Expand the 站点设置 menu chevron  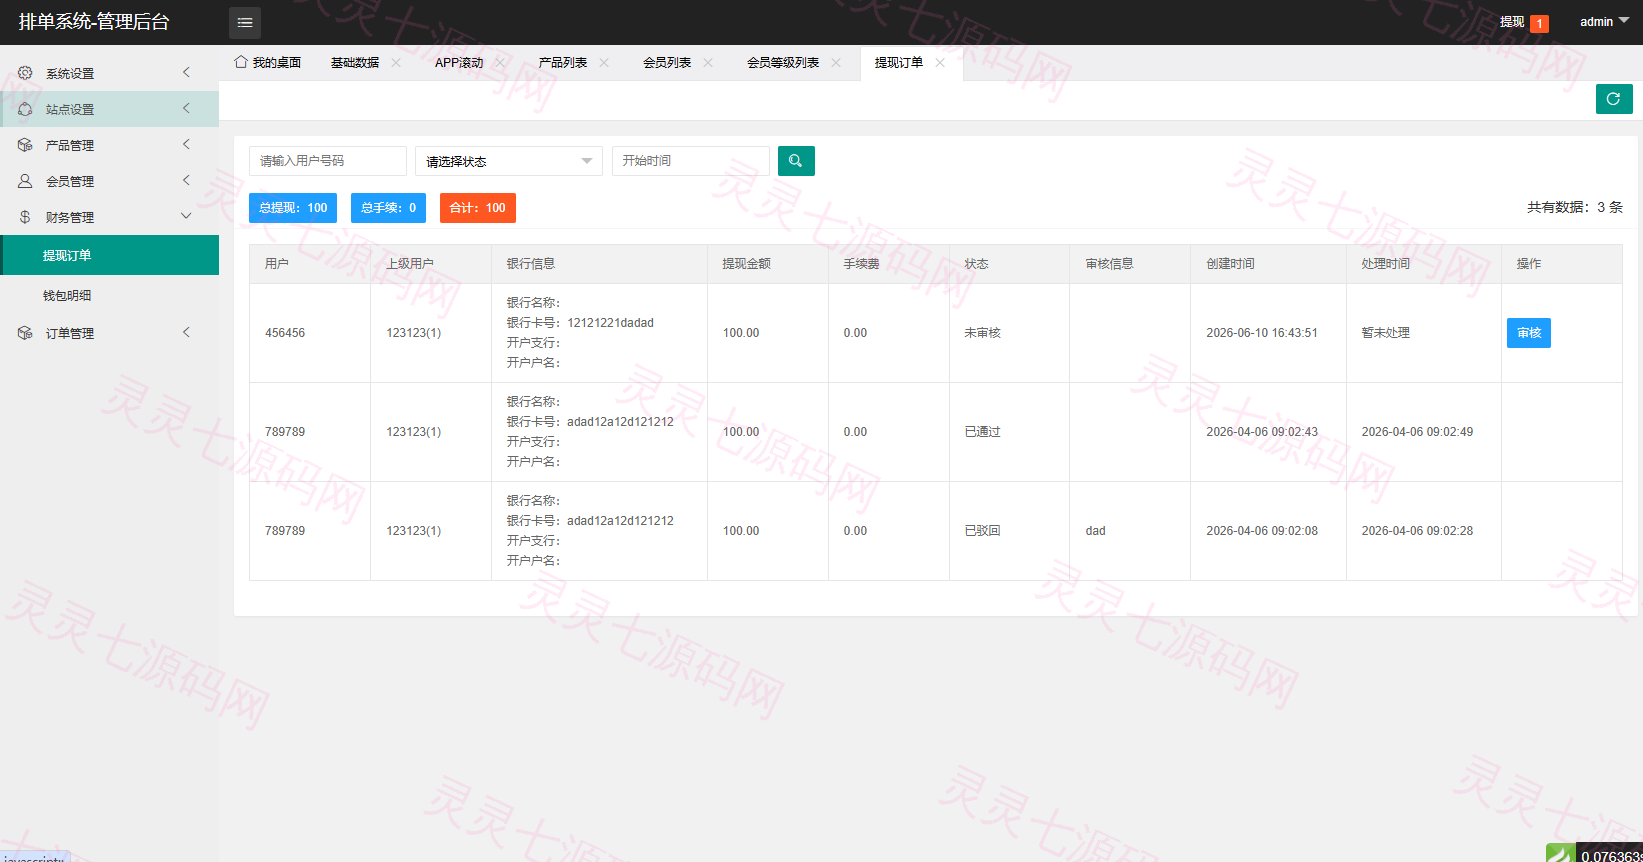pyautogui.click(x=186, y=108)
